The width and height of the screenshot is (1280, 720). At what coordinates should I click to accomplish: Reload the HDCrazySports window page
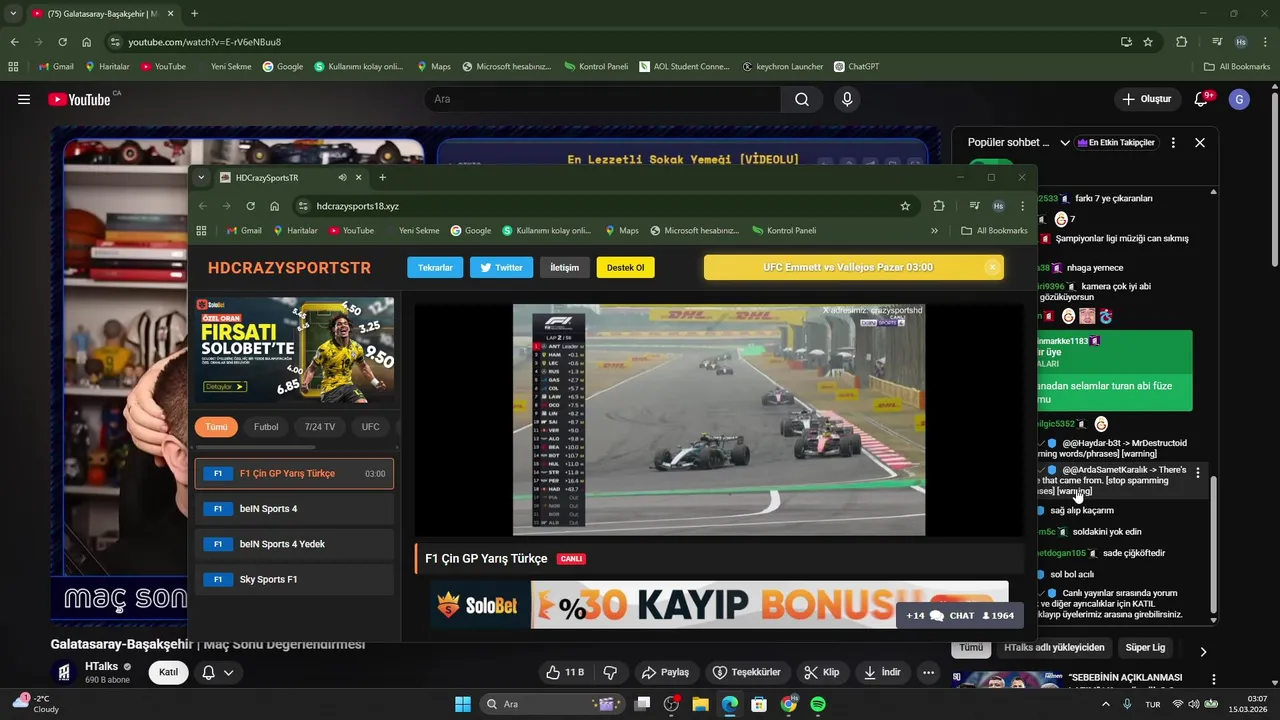click(250, 206)
